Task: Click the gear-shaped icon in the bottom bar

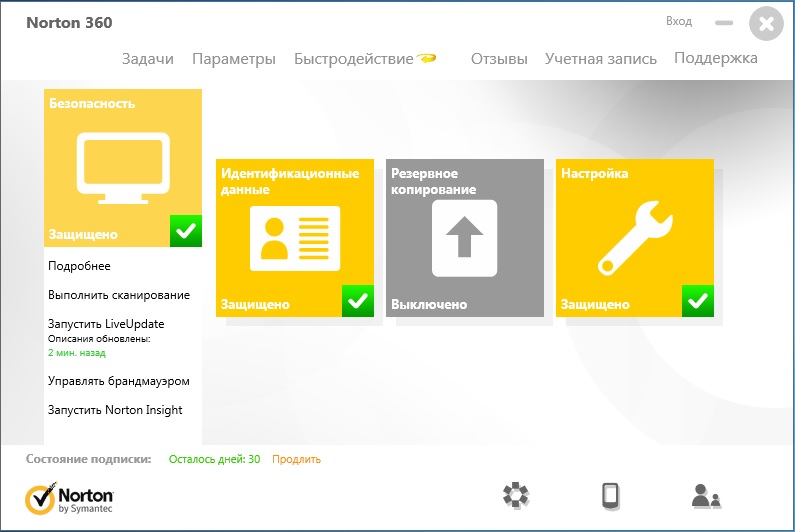Action: (516, 495)
